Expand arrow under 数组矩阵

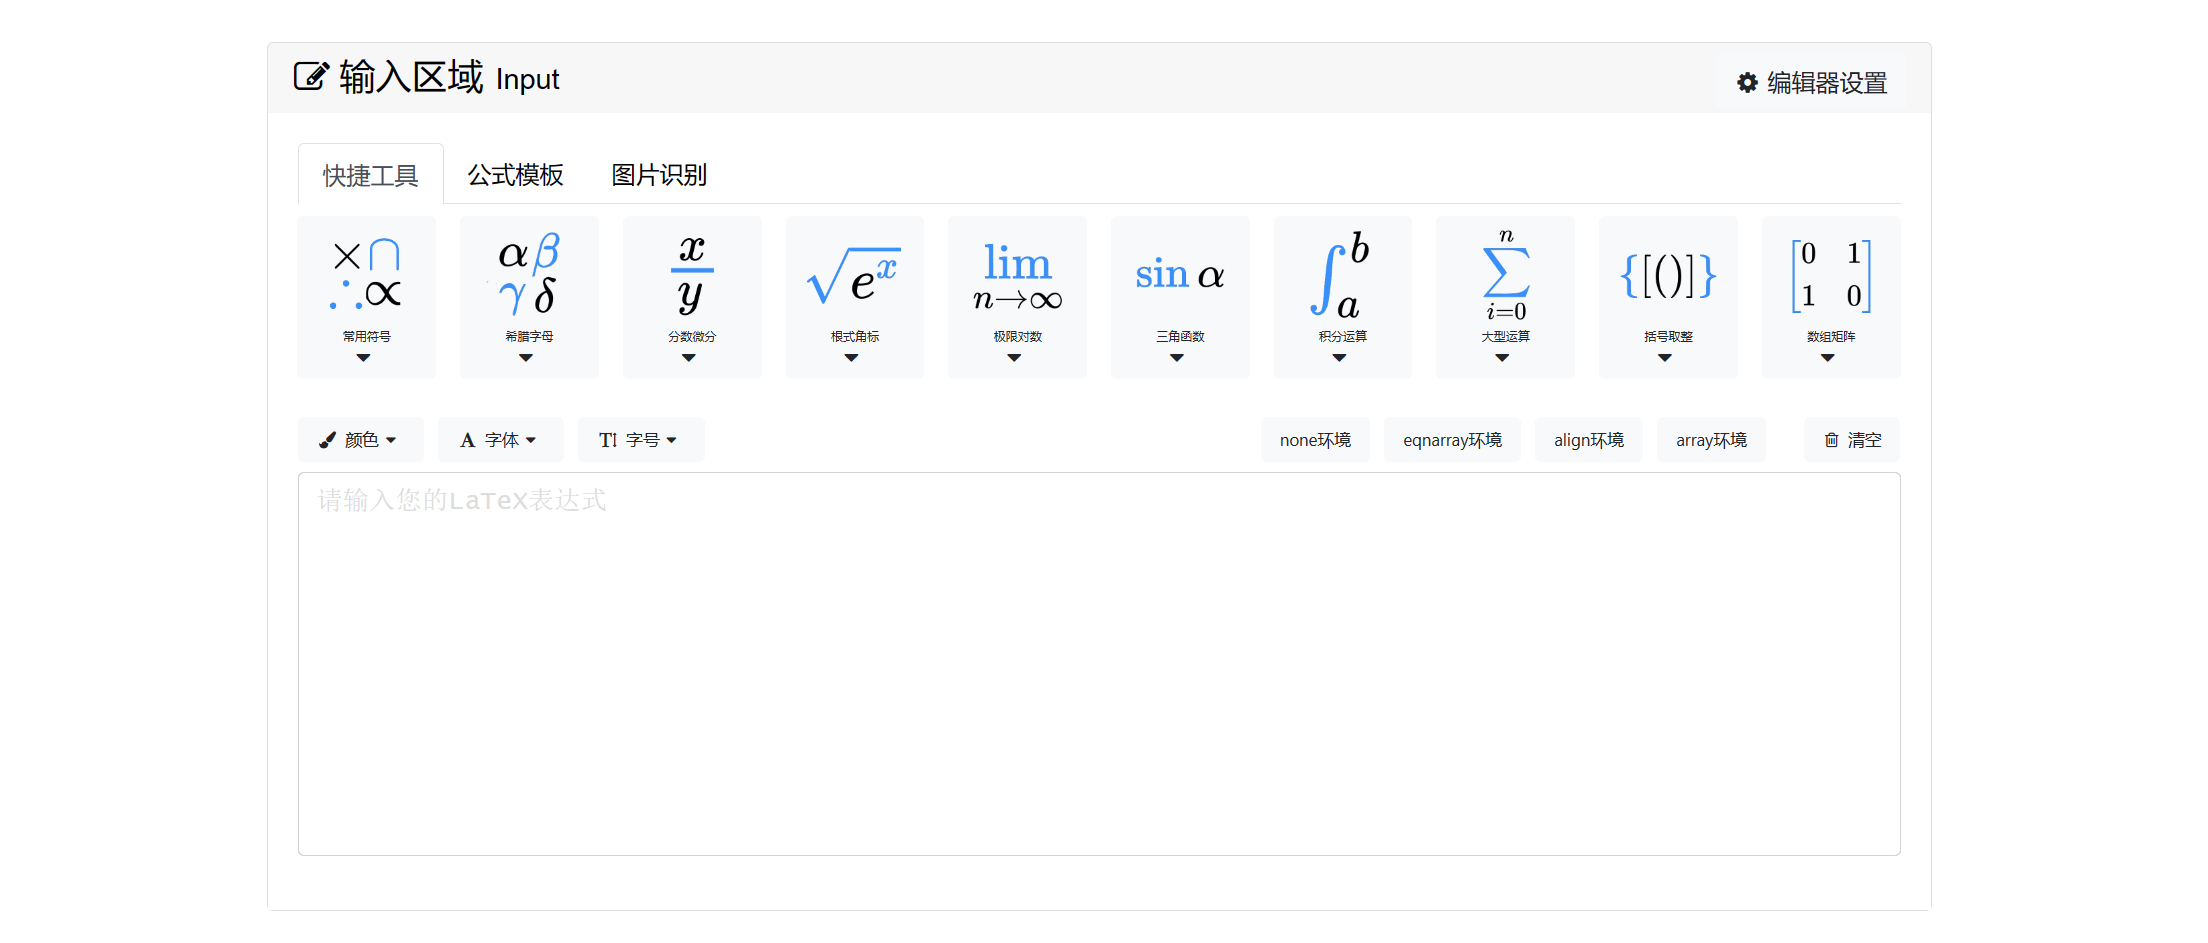1828,358
